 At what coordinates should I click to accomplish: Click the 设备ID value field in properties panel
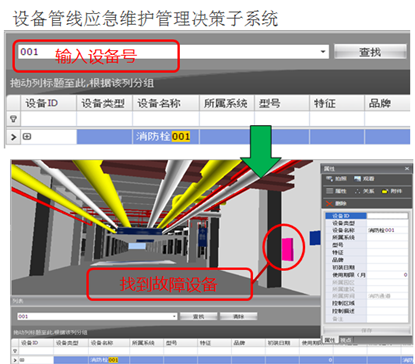(387, 216)
